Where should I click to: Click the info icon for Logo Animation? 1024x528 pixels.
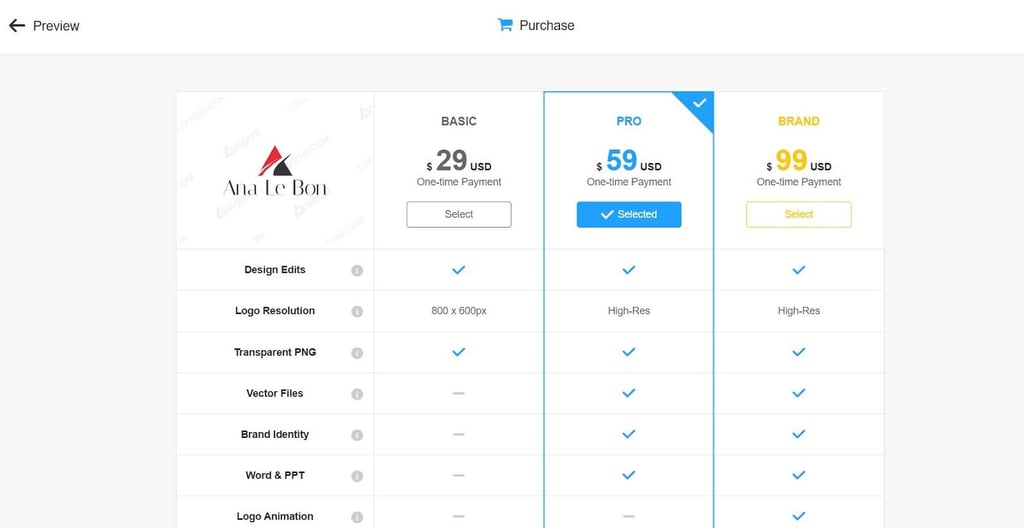point(357,518)
